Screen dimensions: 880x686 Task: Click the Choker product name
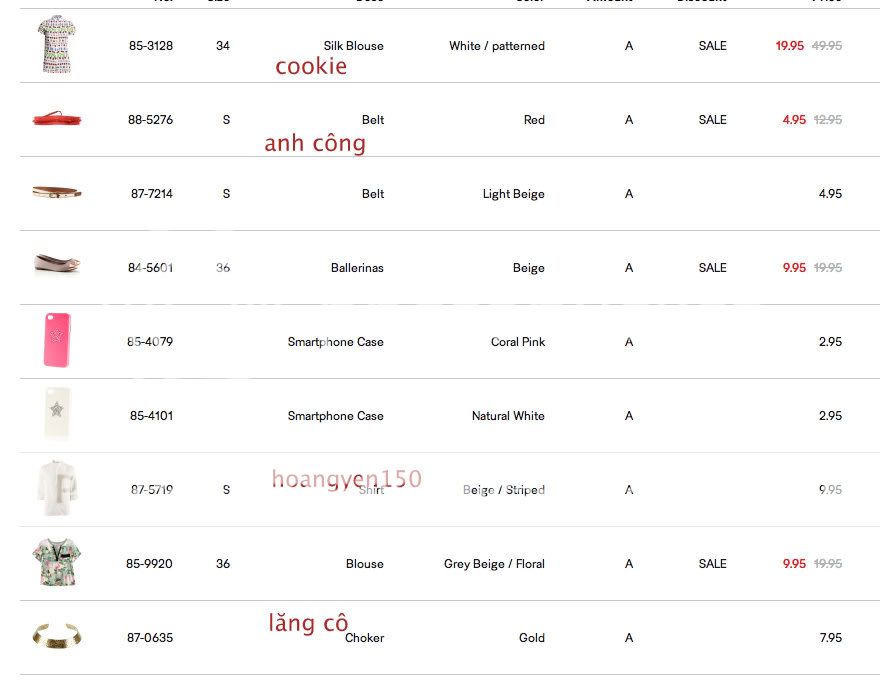point(364,638)
